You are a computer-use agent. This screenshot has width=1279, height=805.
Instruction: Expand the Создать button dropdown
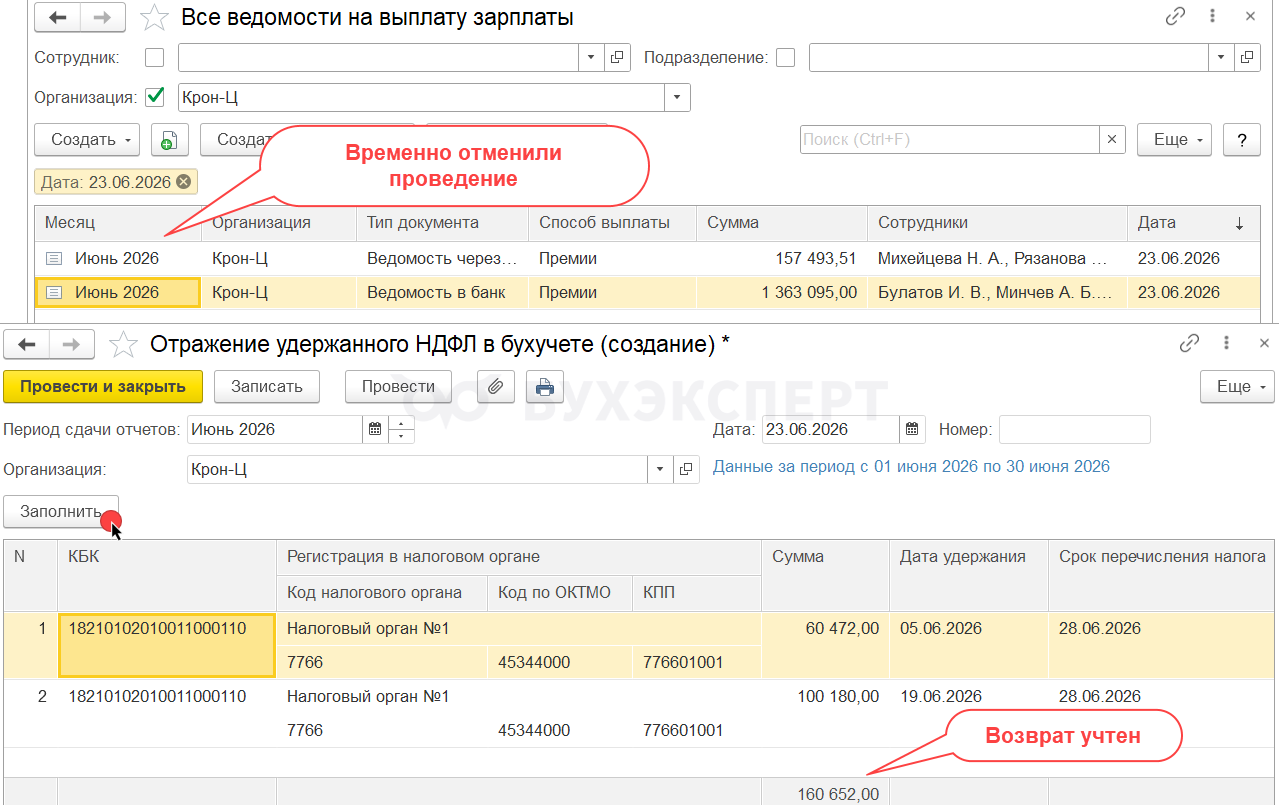click(87, 140)
